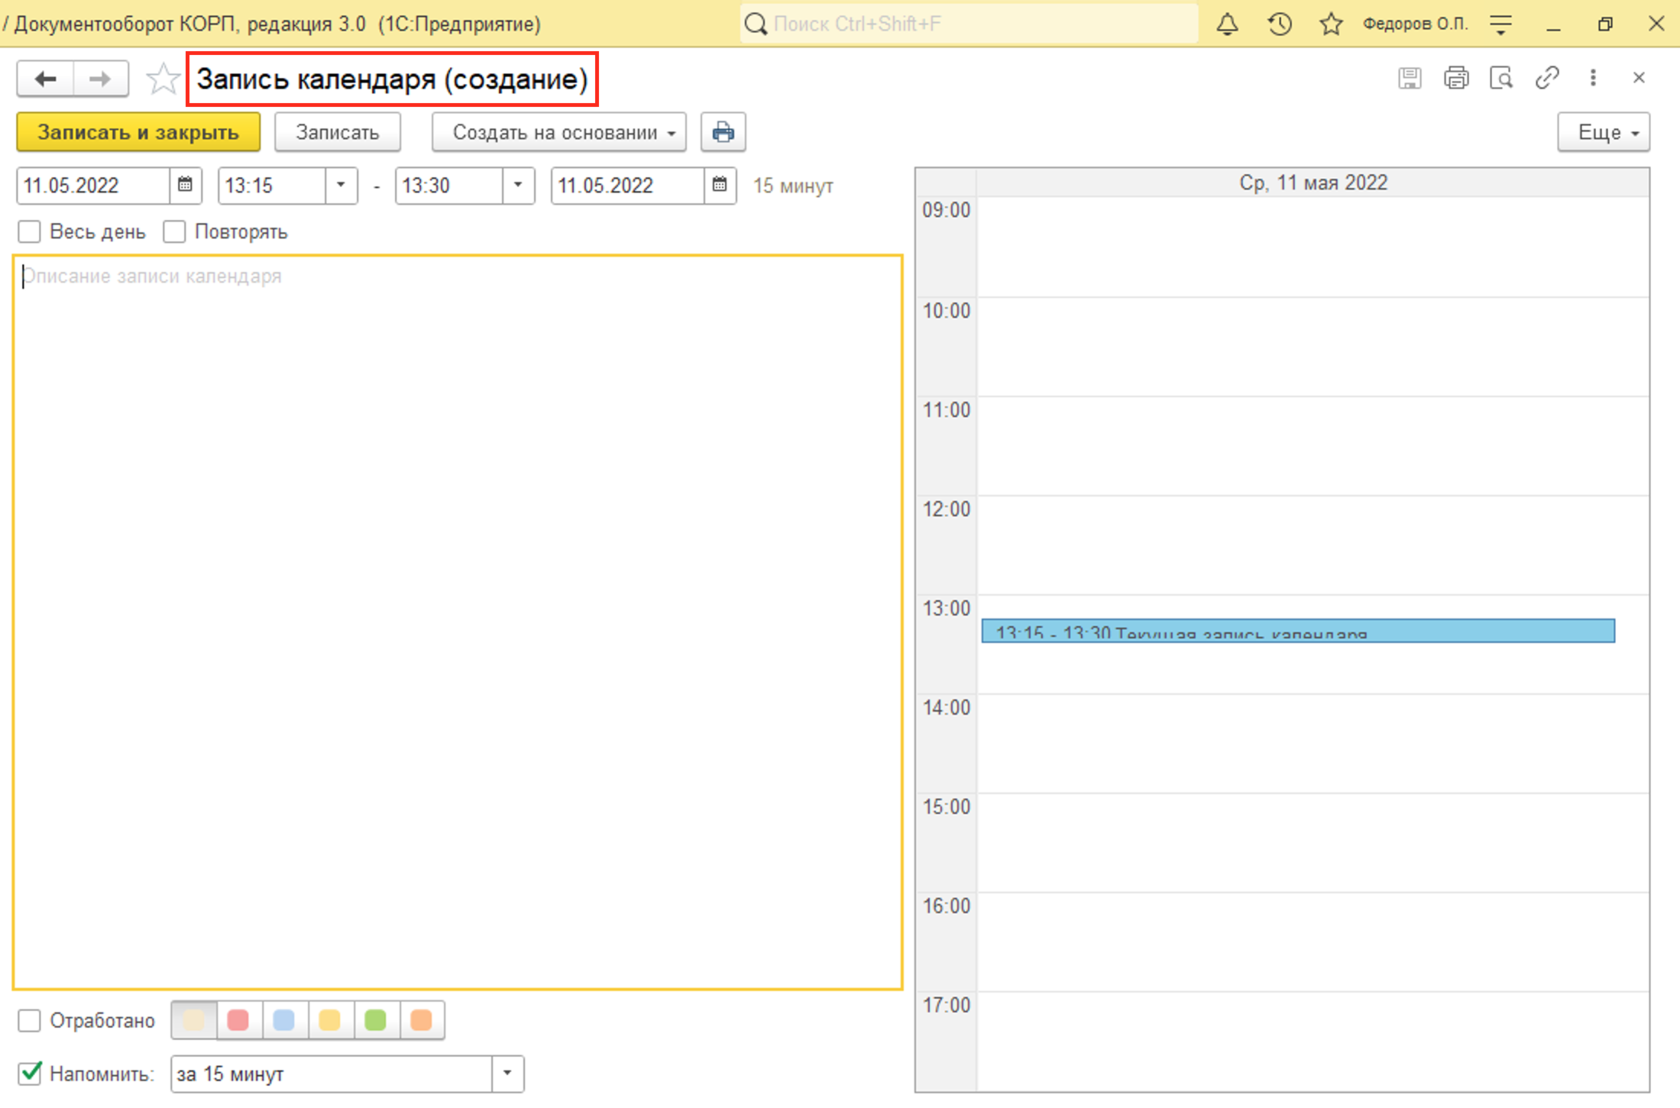
Task: Select the red color swatch
Action: coord(238,1021)
